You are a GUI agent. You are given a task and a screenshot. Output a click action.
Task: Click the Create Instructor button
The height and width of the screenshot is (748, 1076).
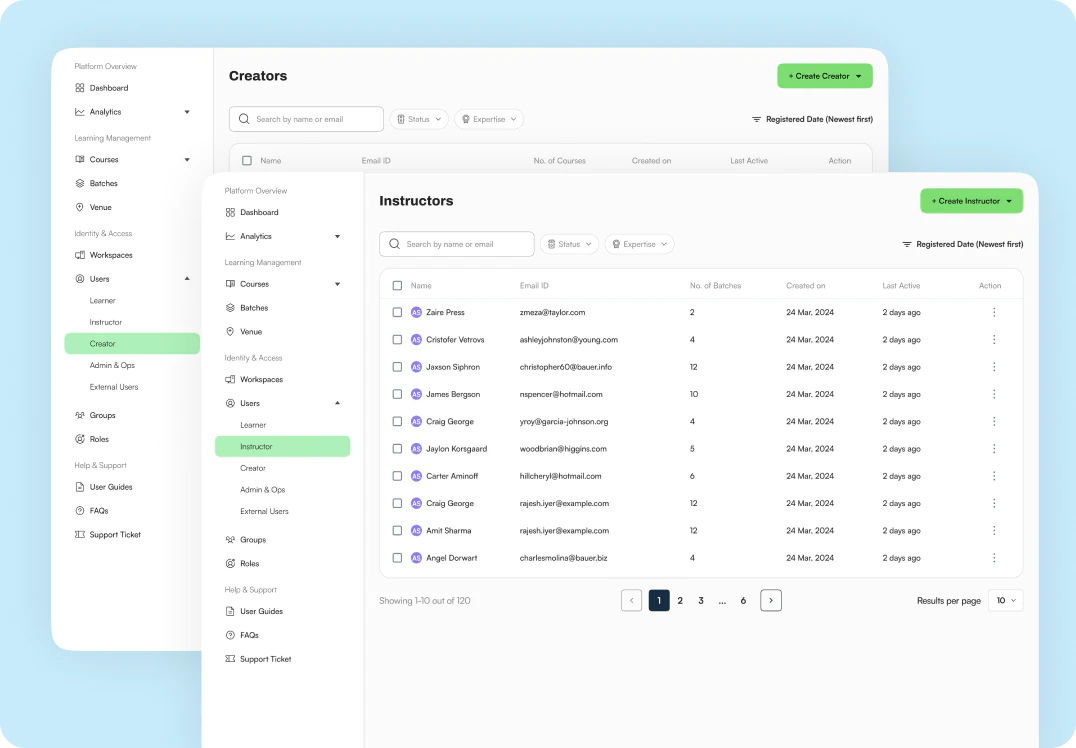pyautogui.click(x=972, y=201)
